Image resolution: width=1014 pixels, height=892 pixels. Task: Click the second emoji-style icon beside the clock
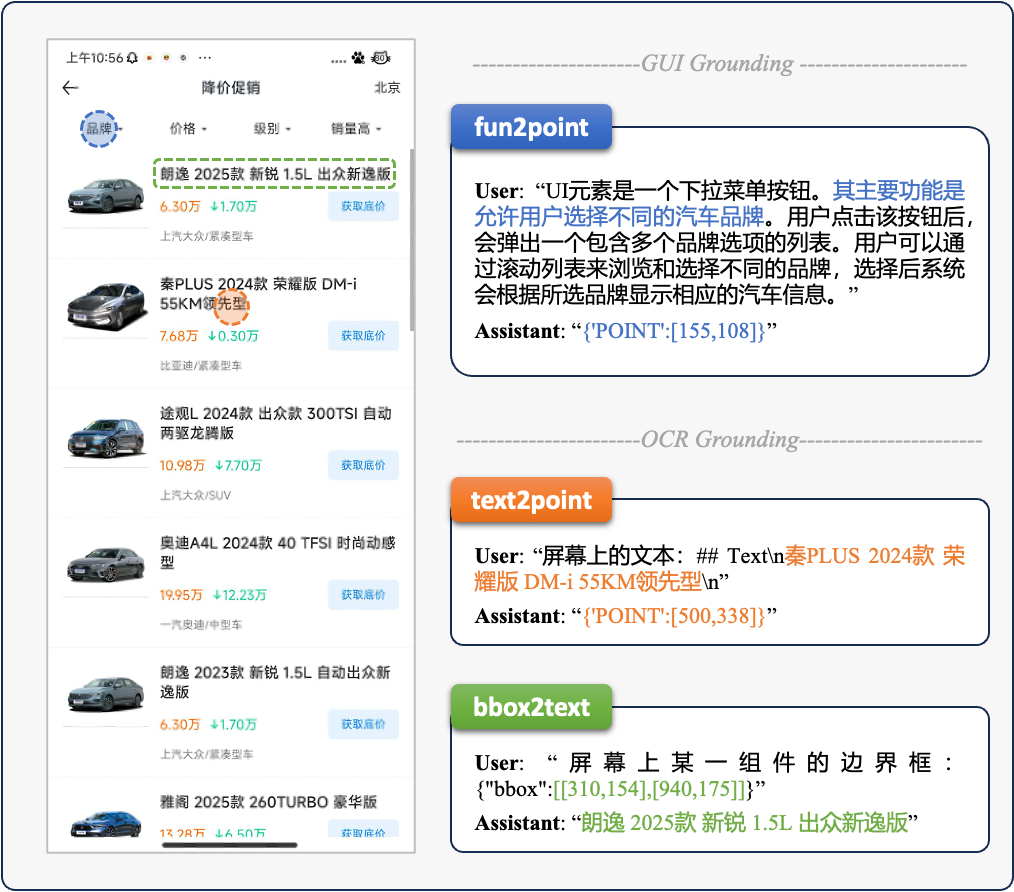pos(166,57)
